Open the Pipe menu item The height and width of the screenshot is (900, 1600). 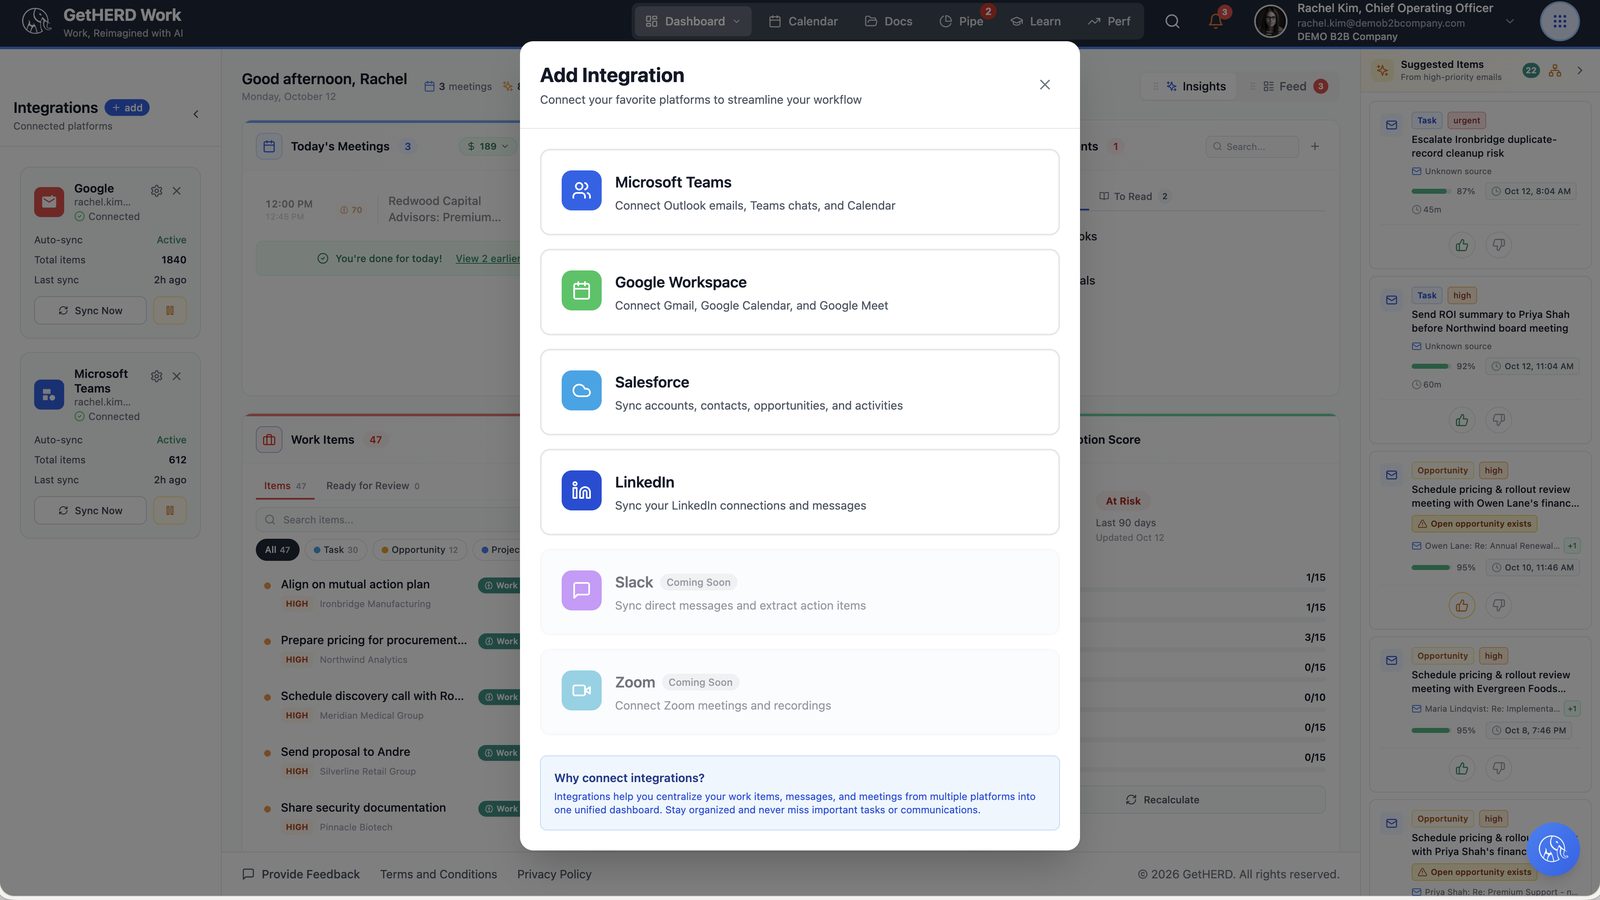coord(961,21)
